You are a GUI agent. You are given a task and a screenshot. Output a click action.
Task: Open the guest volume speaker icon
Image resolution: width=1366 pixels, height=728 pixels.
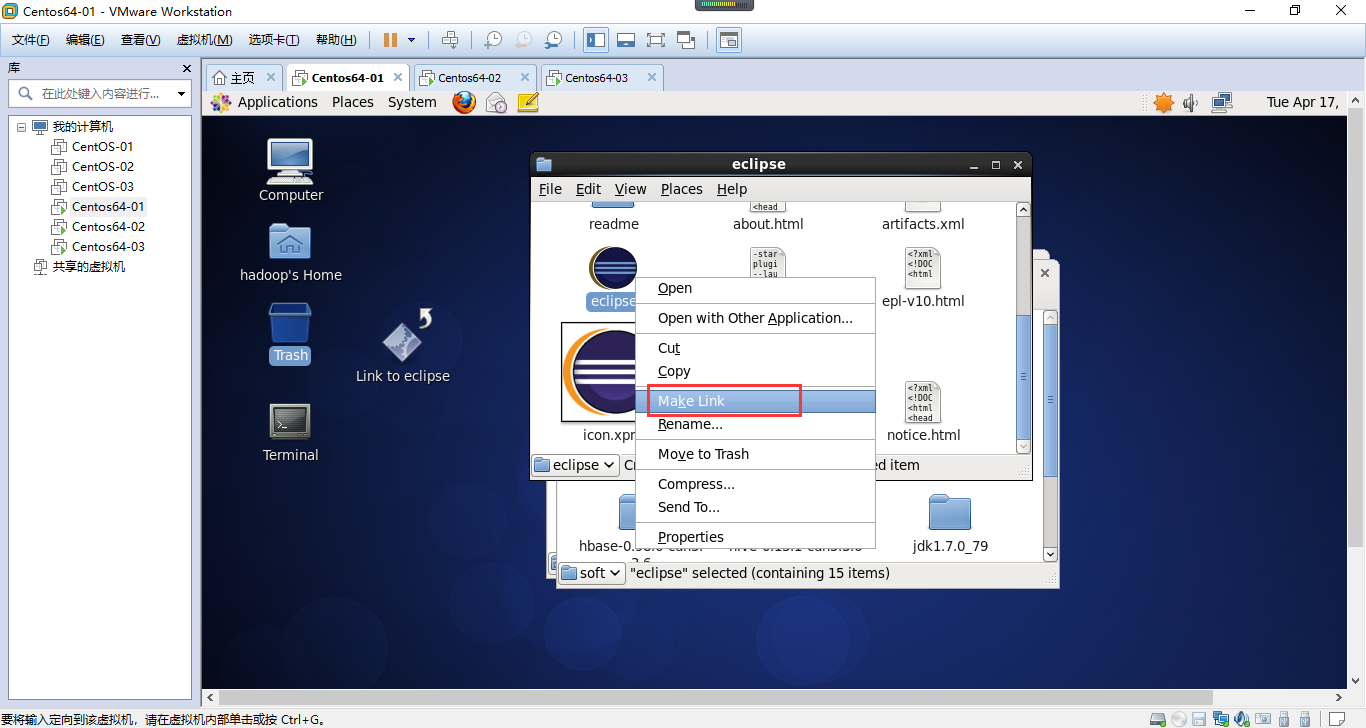pyautogui.click(x=1190, y=102)
